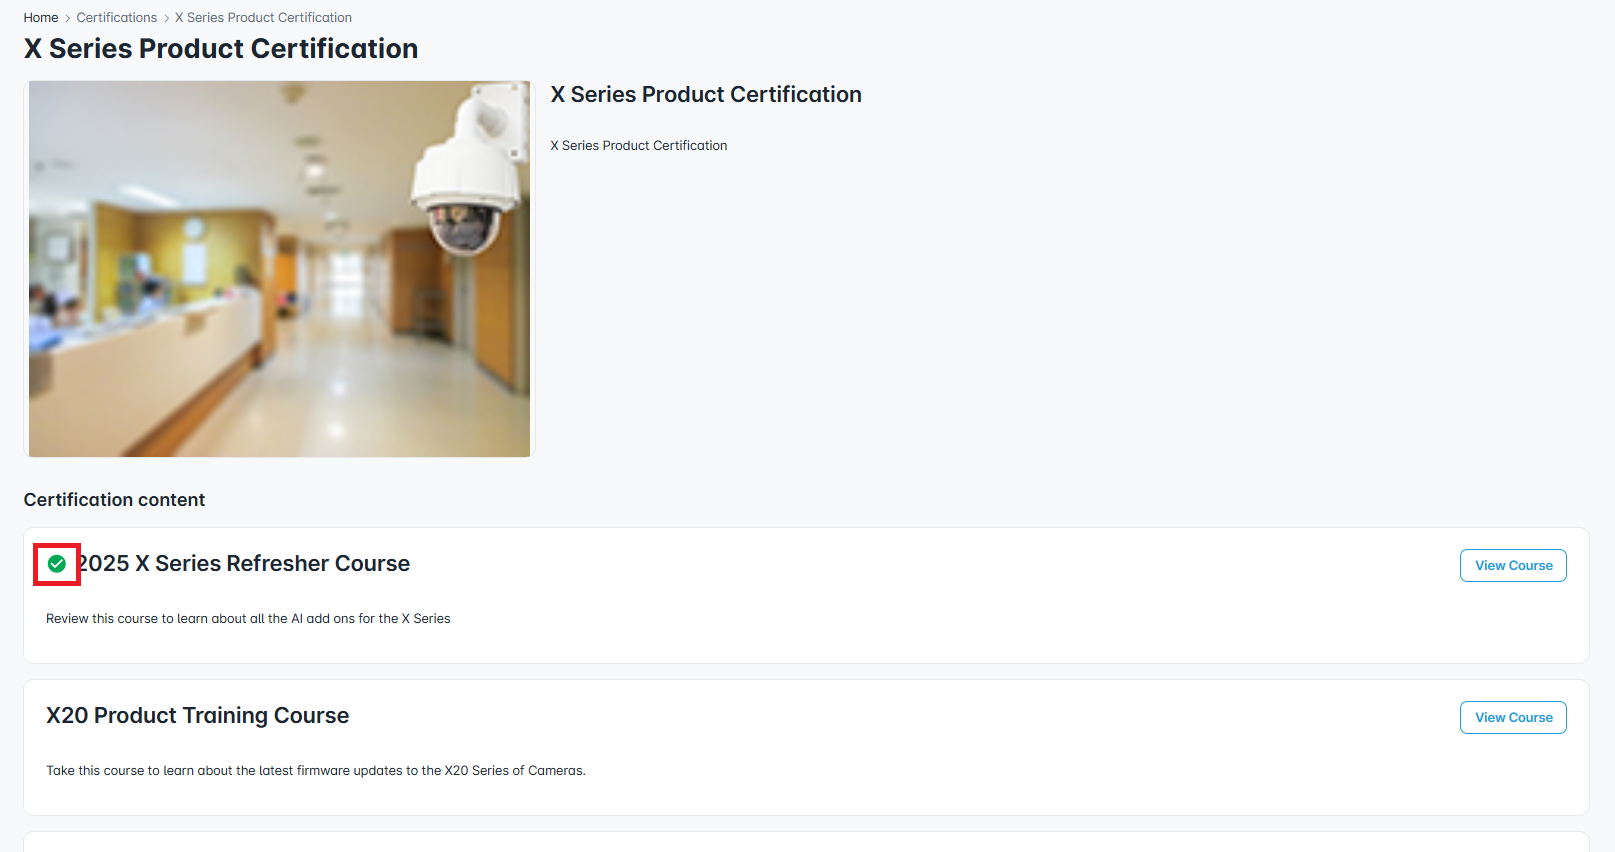Click the X20 firmware updates description text
The height and width of the screenshot is (852, 1615).
coord(316,771)
